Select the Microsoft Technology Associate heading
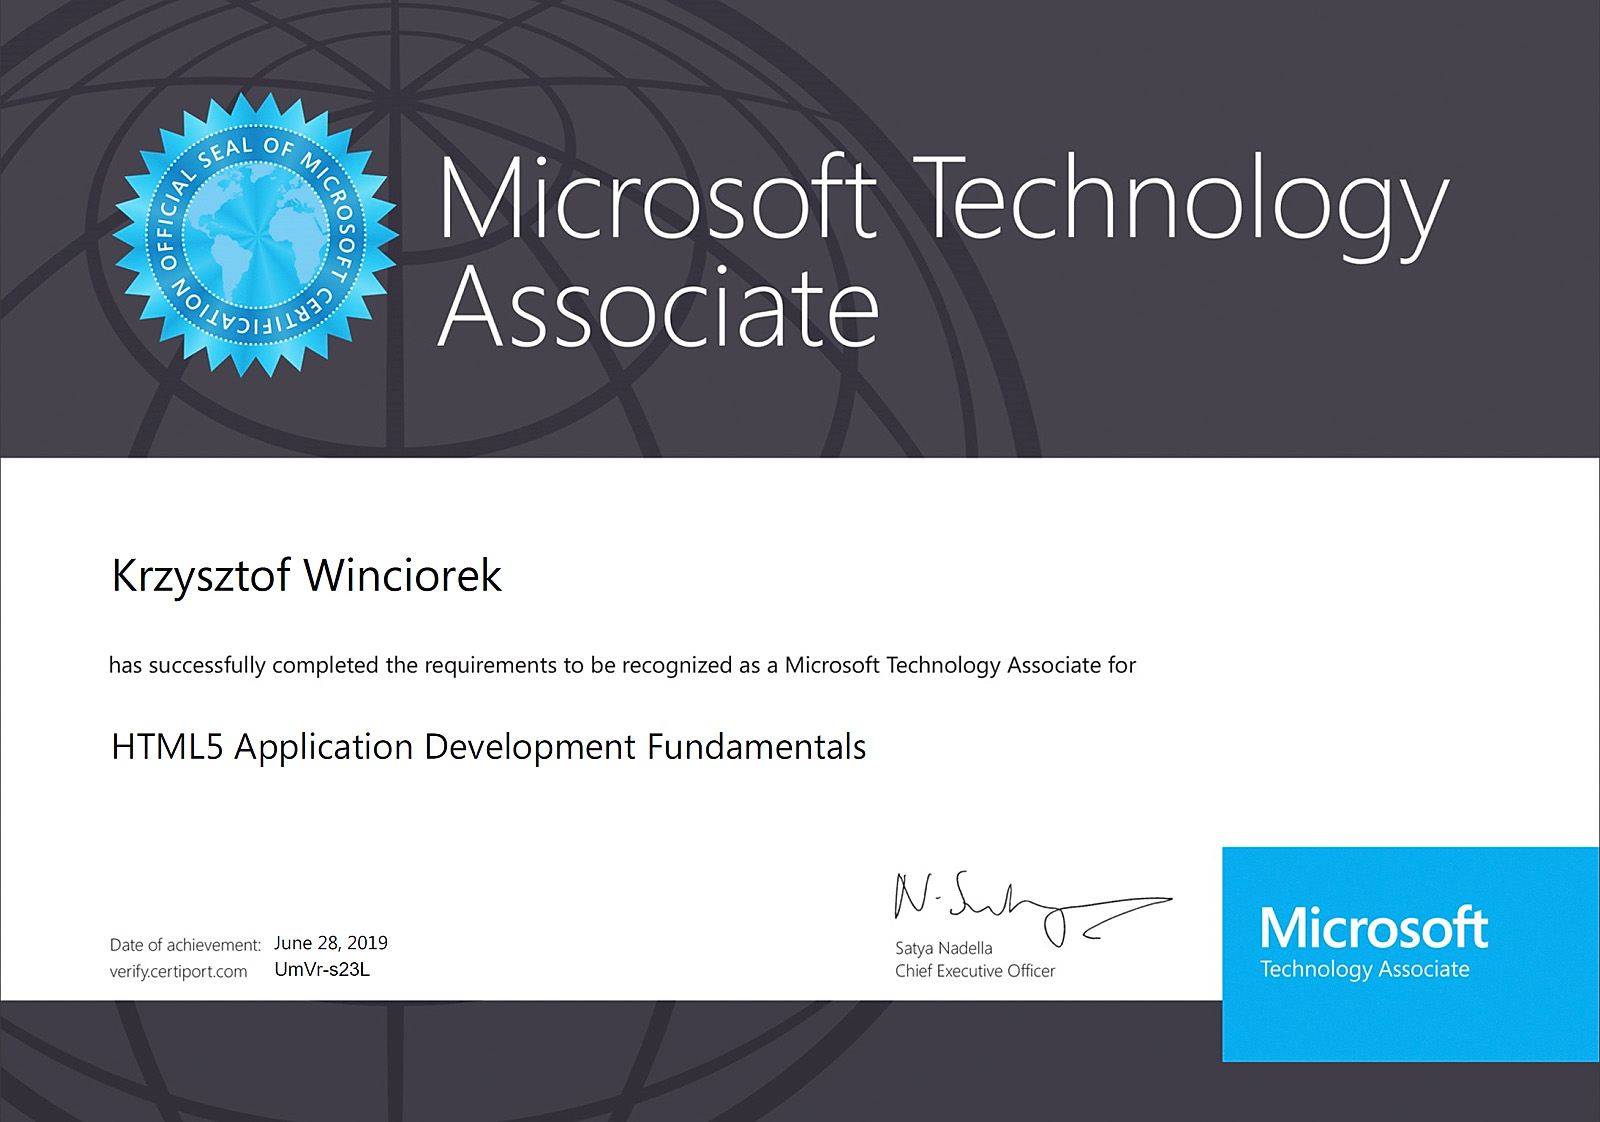Image resolution: width=1600 pixels, height=1122 pixels. point(944,252)
